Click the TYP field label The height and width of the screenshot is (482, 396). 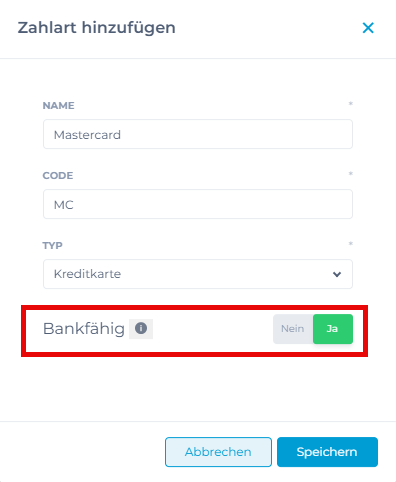[x=52, y=246]
